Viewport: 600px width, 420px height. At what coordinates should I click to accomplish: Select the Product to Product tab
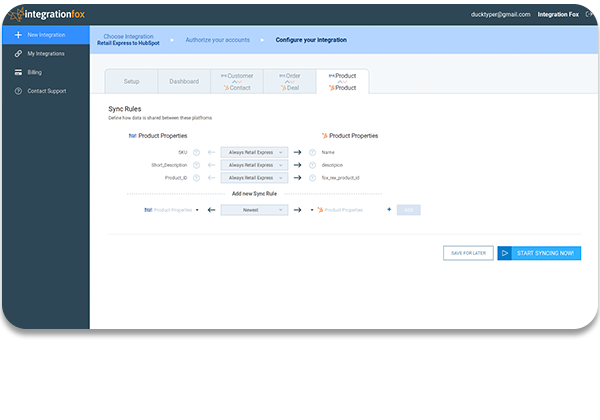click(342, 81)
